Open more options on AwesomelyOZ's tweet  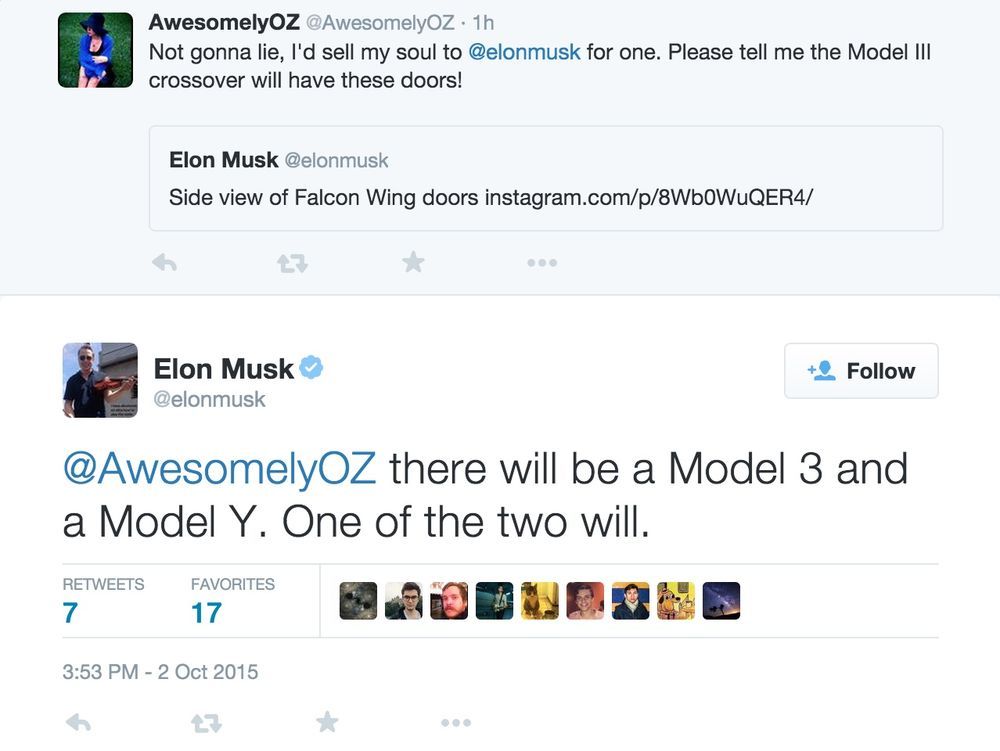(x=542, y=263)
